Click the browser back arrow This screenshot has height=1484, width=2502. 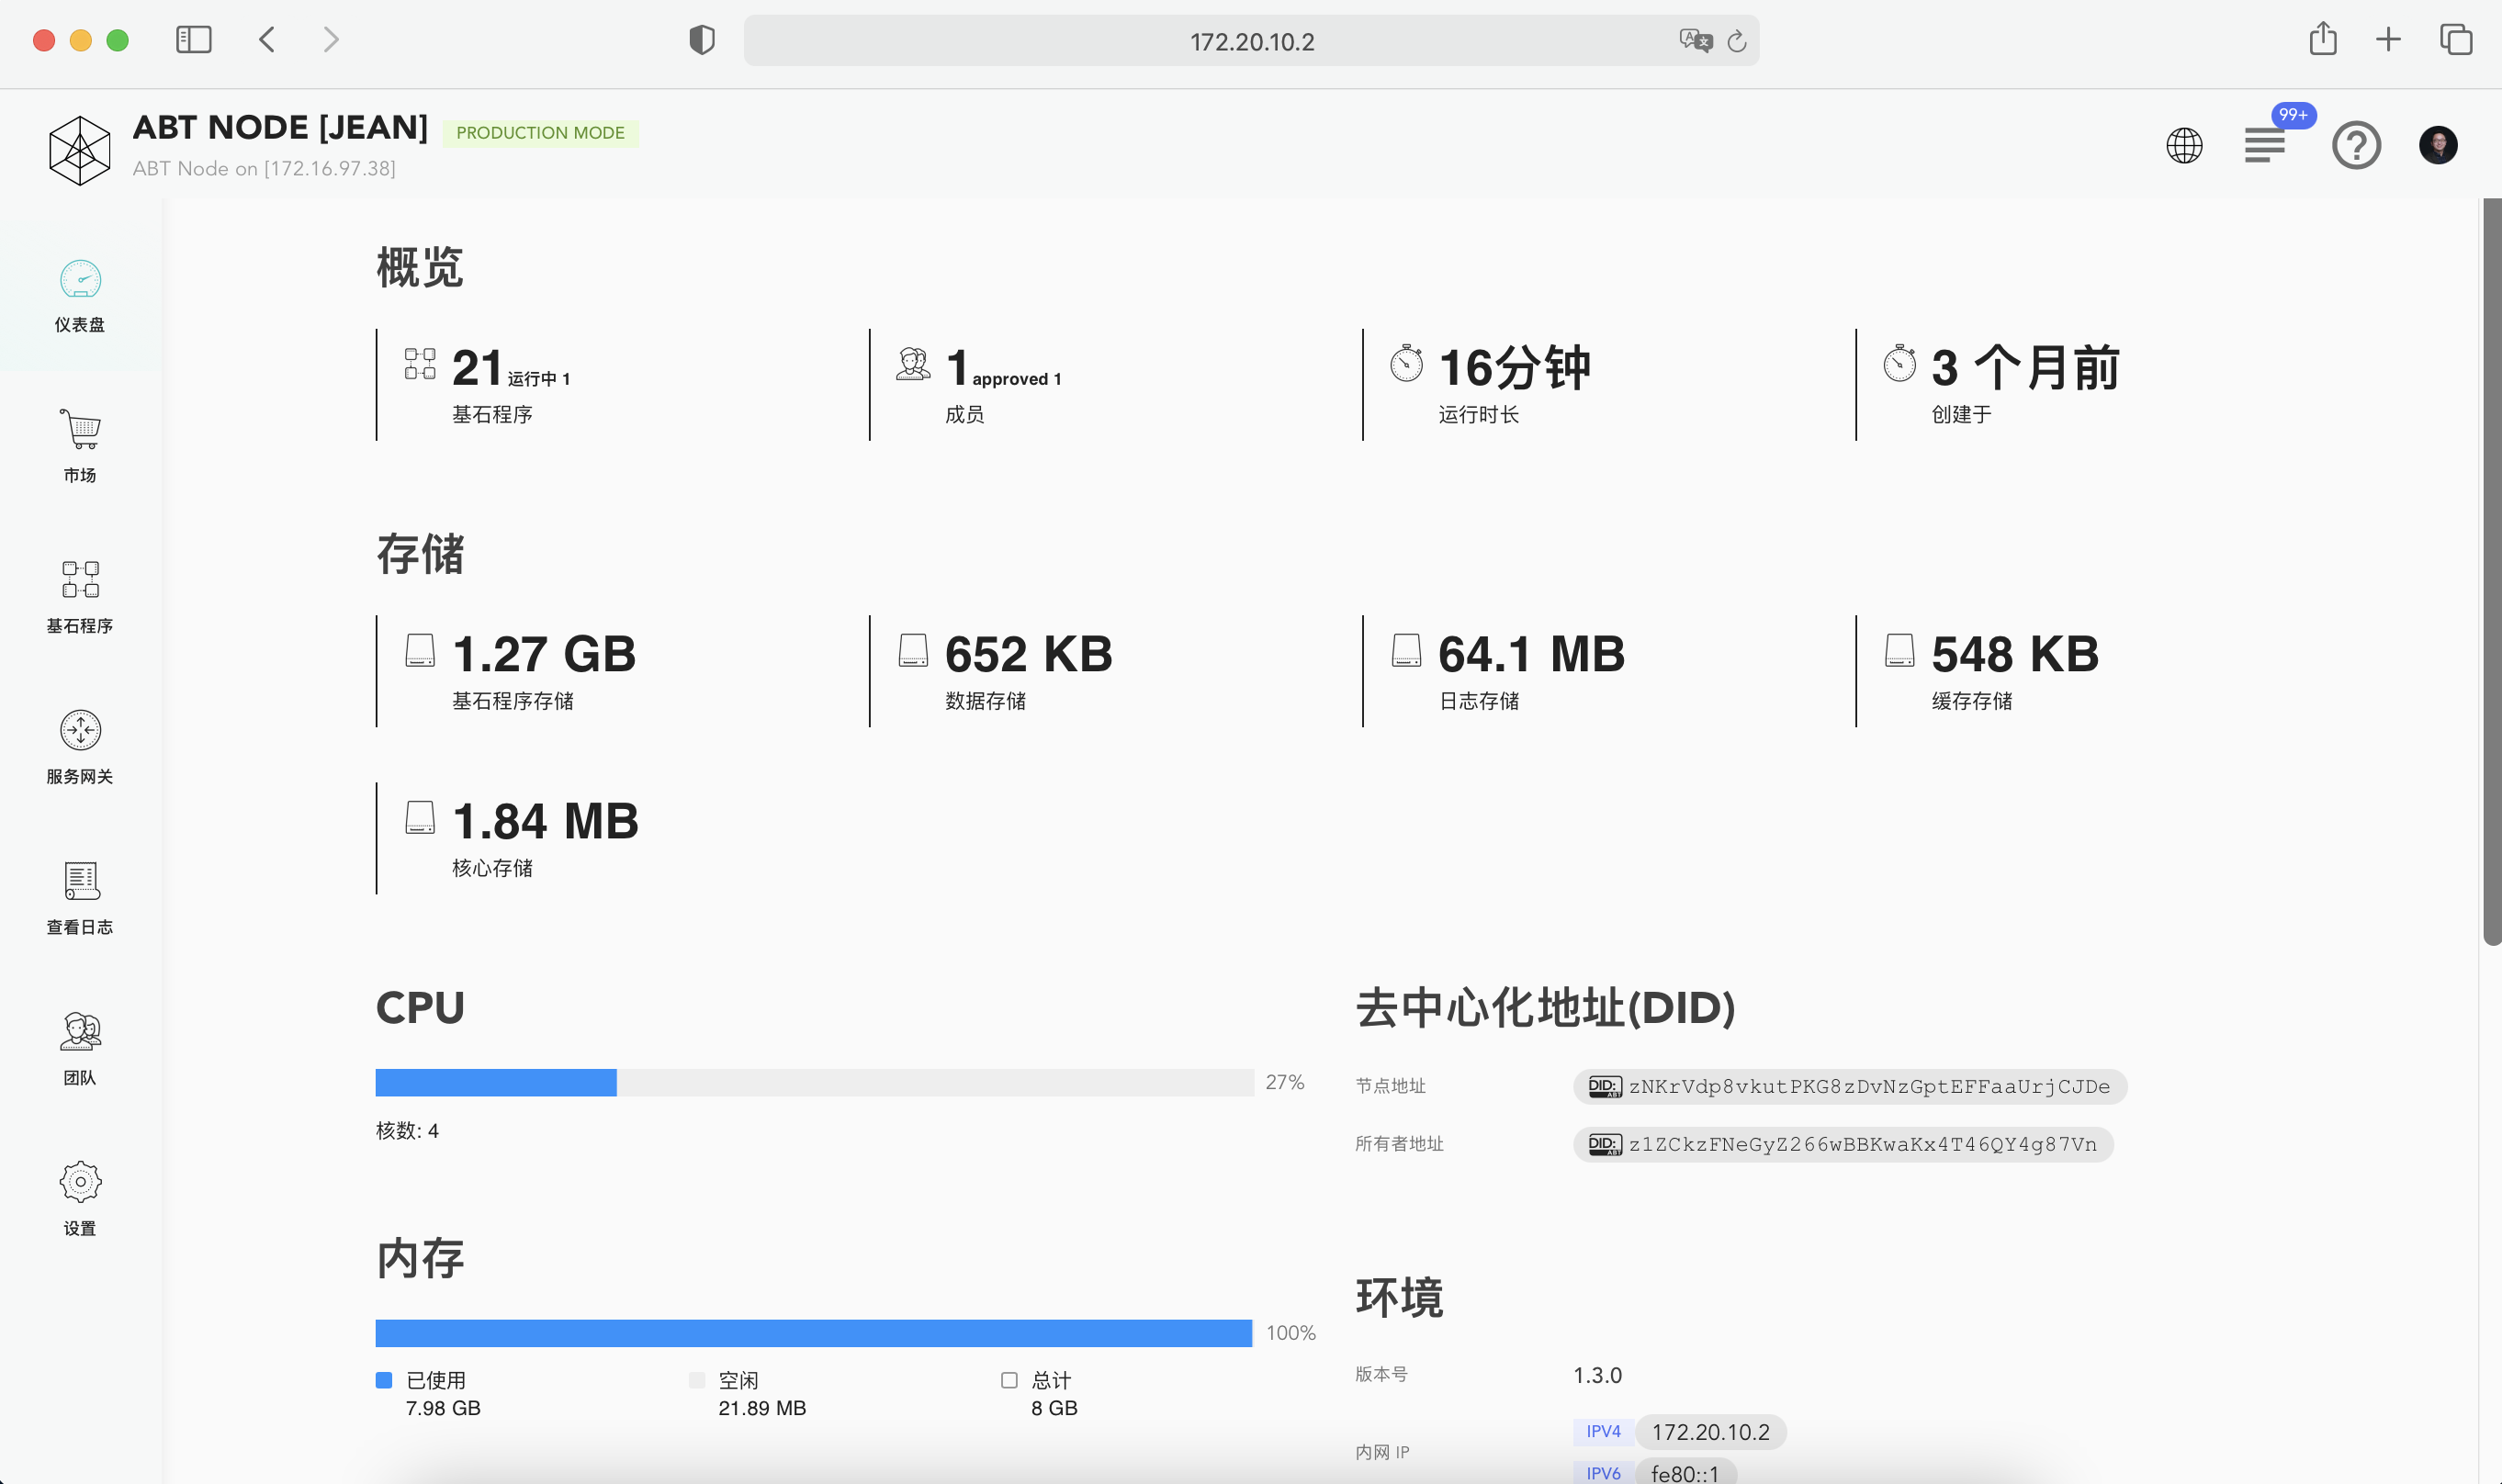click(267, 40)
